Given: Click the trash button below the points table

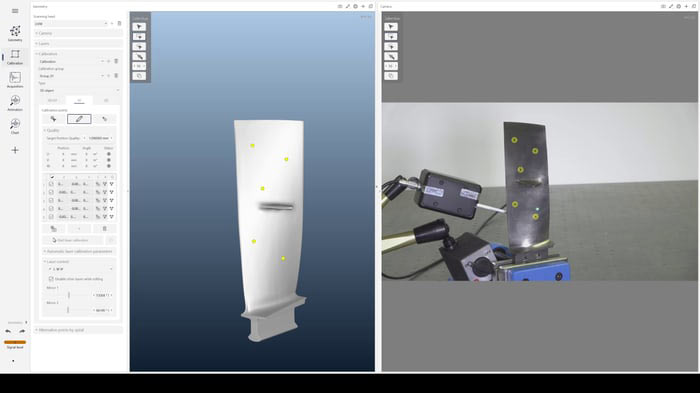Looking at the screenshot, I should point(104,229).
